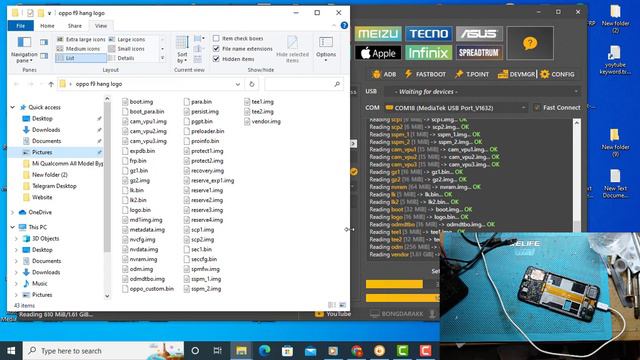Viewport: 640px width, 360px height.
Task: Open Task View on taskbar
Action: pyautogui.click(x=217, y=351)
